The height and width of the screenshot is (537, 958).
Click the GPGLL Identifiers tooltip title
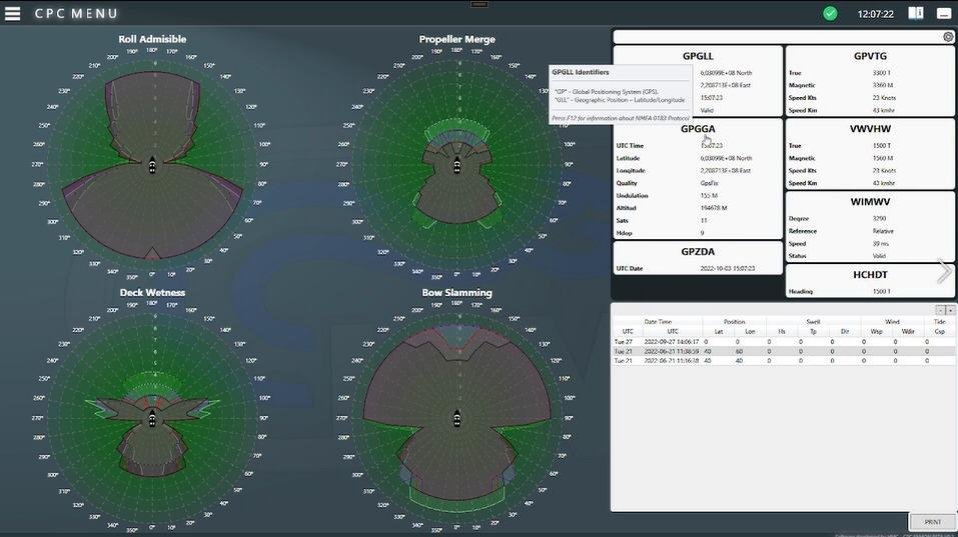click(x=580, y=72)
